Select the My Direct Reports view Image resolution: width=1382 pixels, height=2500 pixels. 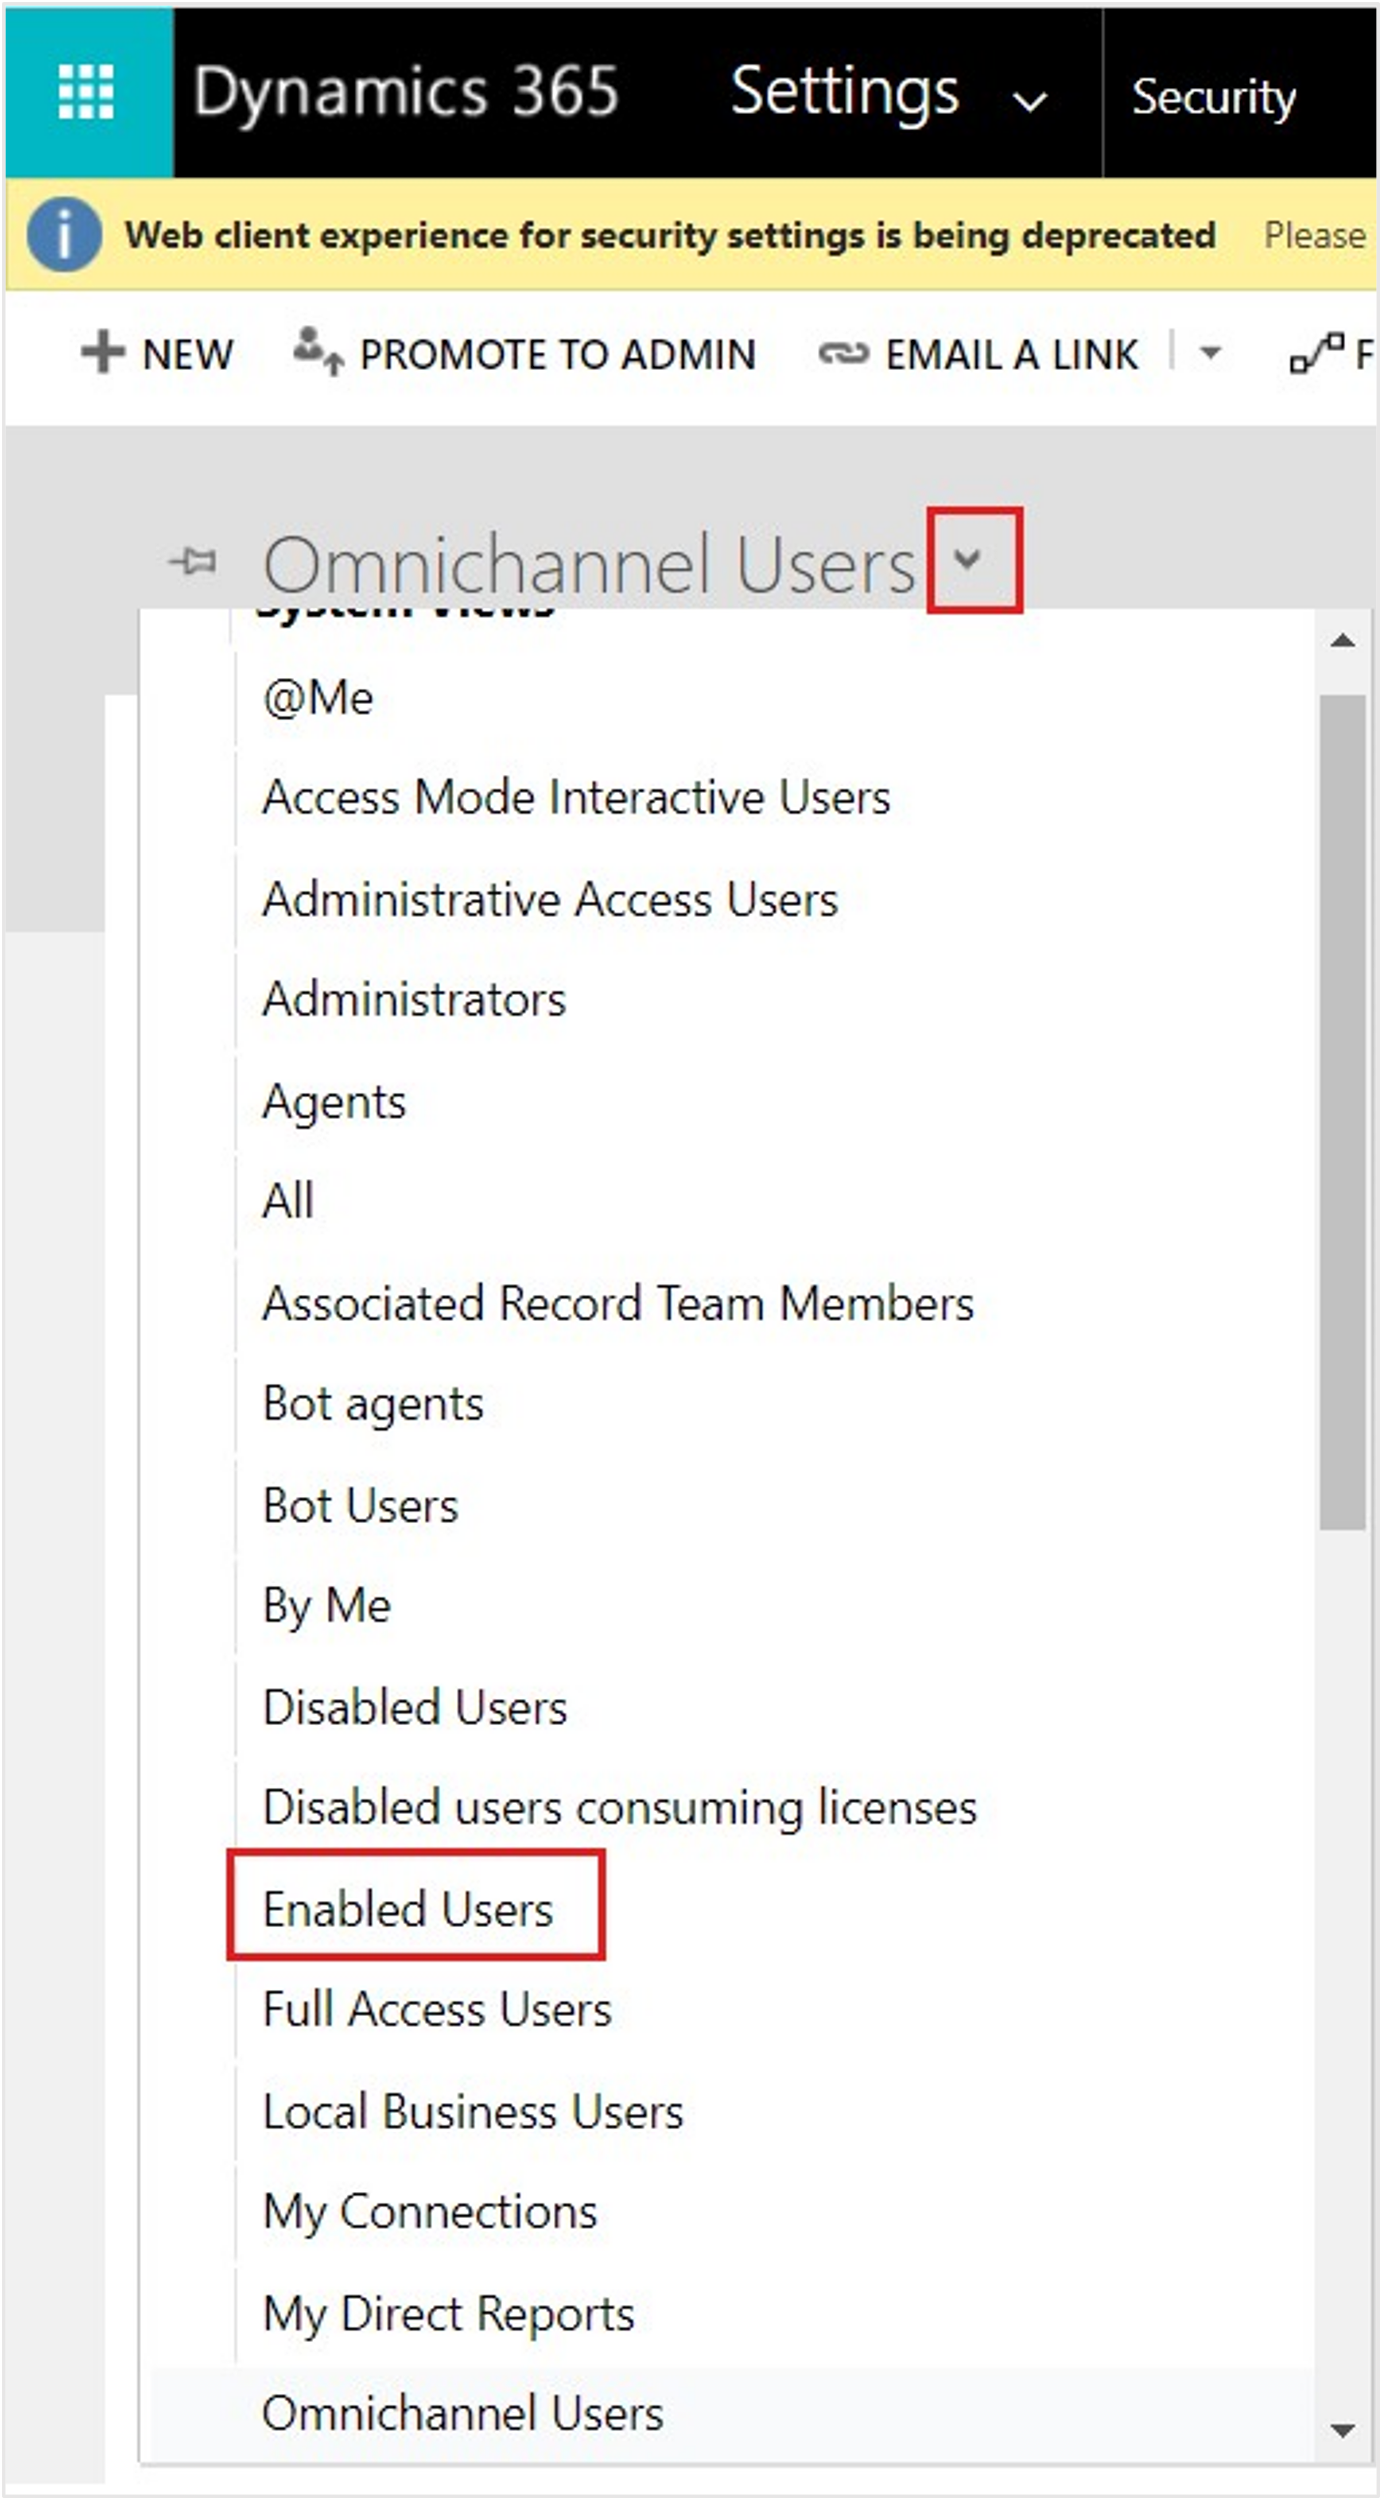coord(449,2314)
